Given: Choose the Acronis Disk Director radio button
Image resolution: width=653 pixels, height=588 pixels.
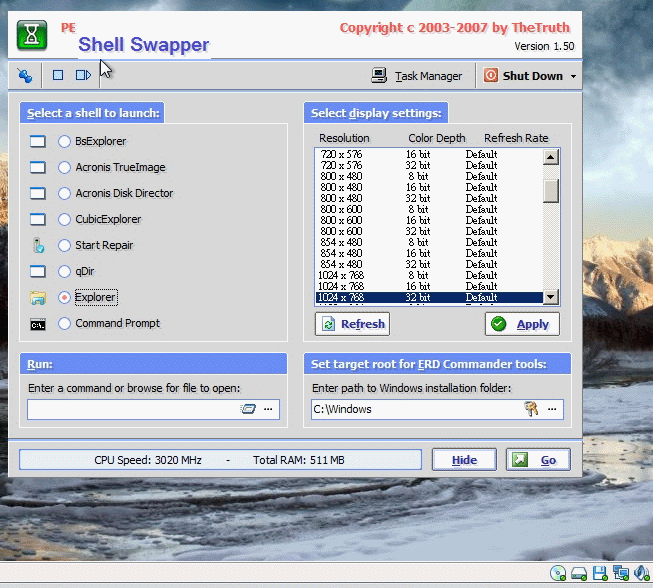Looking at the screenshot, I should pos(64,193).
